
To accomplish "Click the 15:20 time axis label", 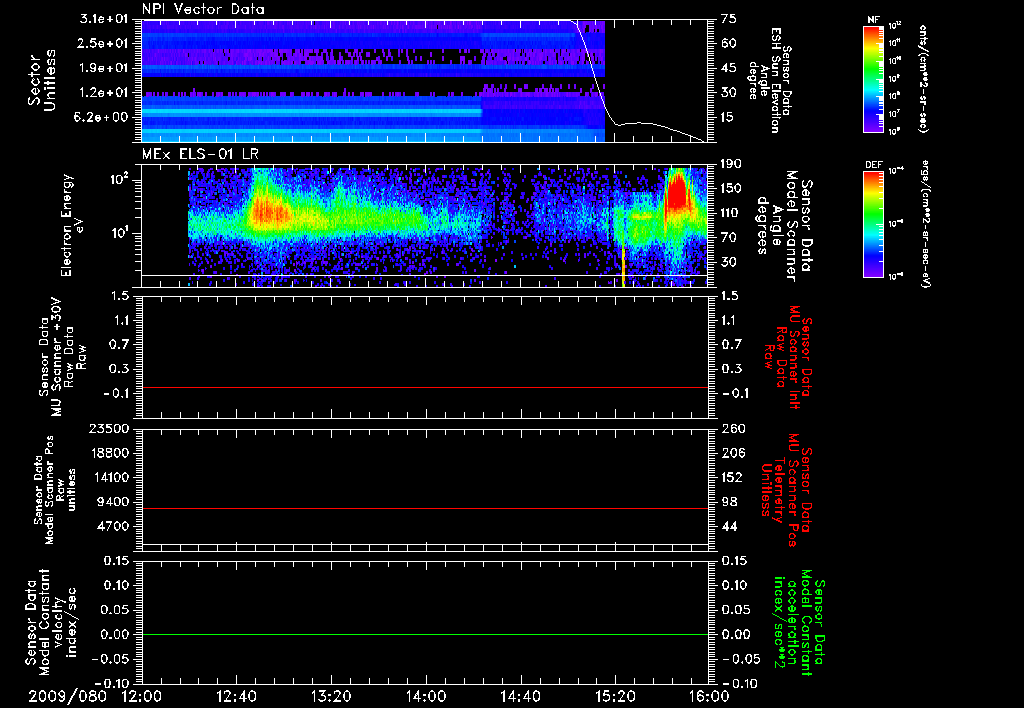I will click(615, 696).
